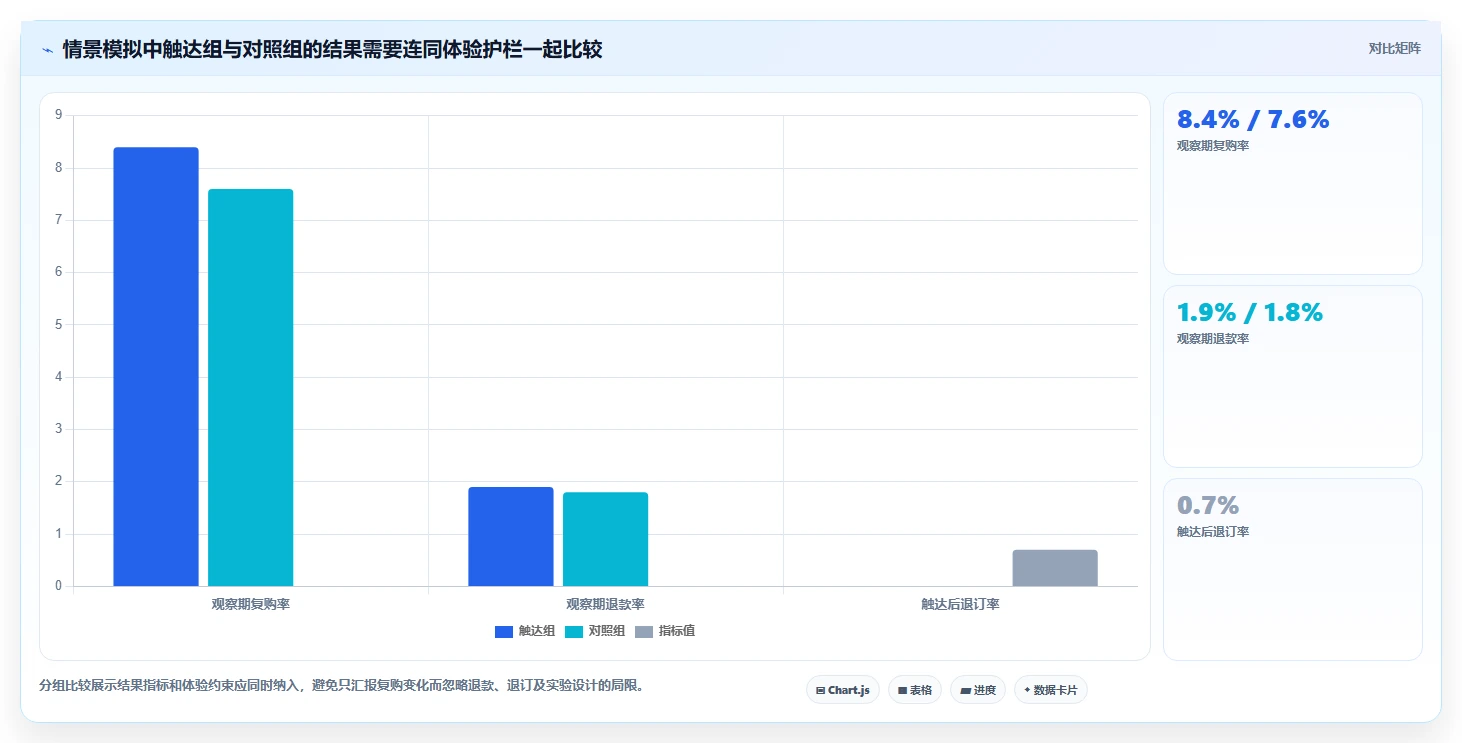The width and height of the screenshot is (1462, 743).
Task: Click the gray 指标值 legend swatch
Action: (x=644, y=631)
